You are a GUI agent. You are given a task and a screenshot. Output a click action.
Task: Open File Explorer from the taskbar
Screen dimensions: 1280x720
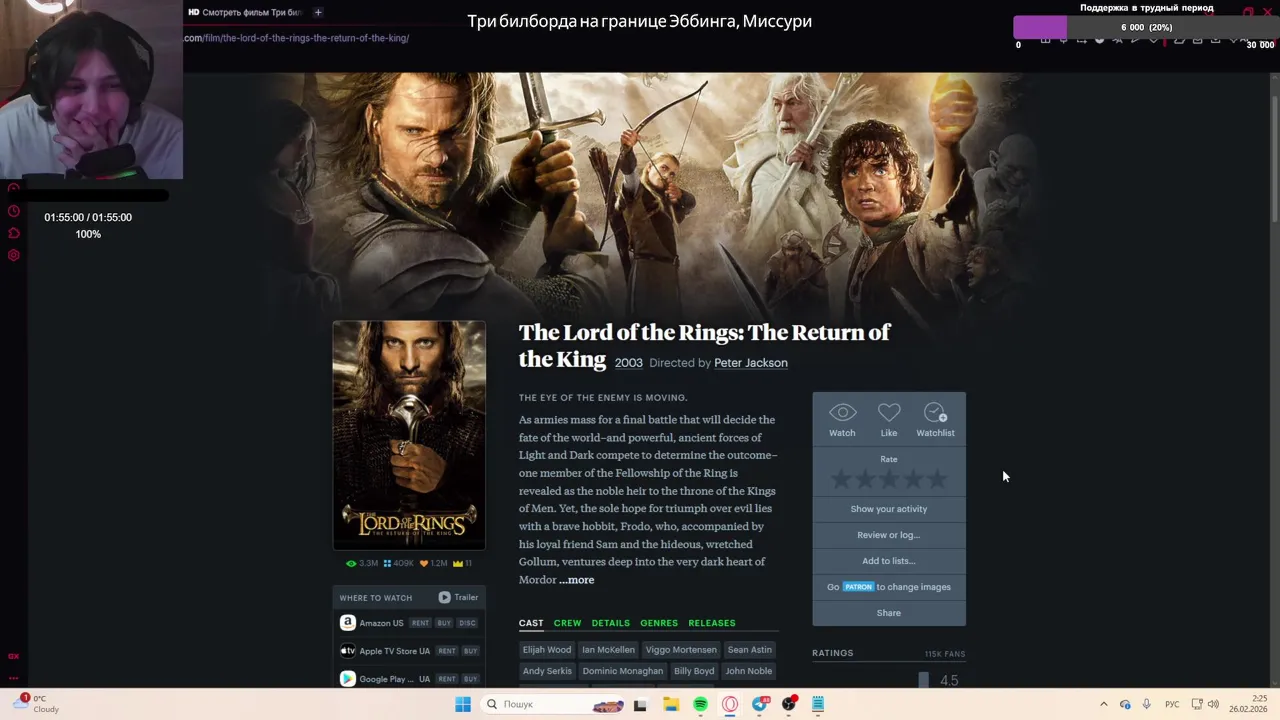670,704
